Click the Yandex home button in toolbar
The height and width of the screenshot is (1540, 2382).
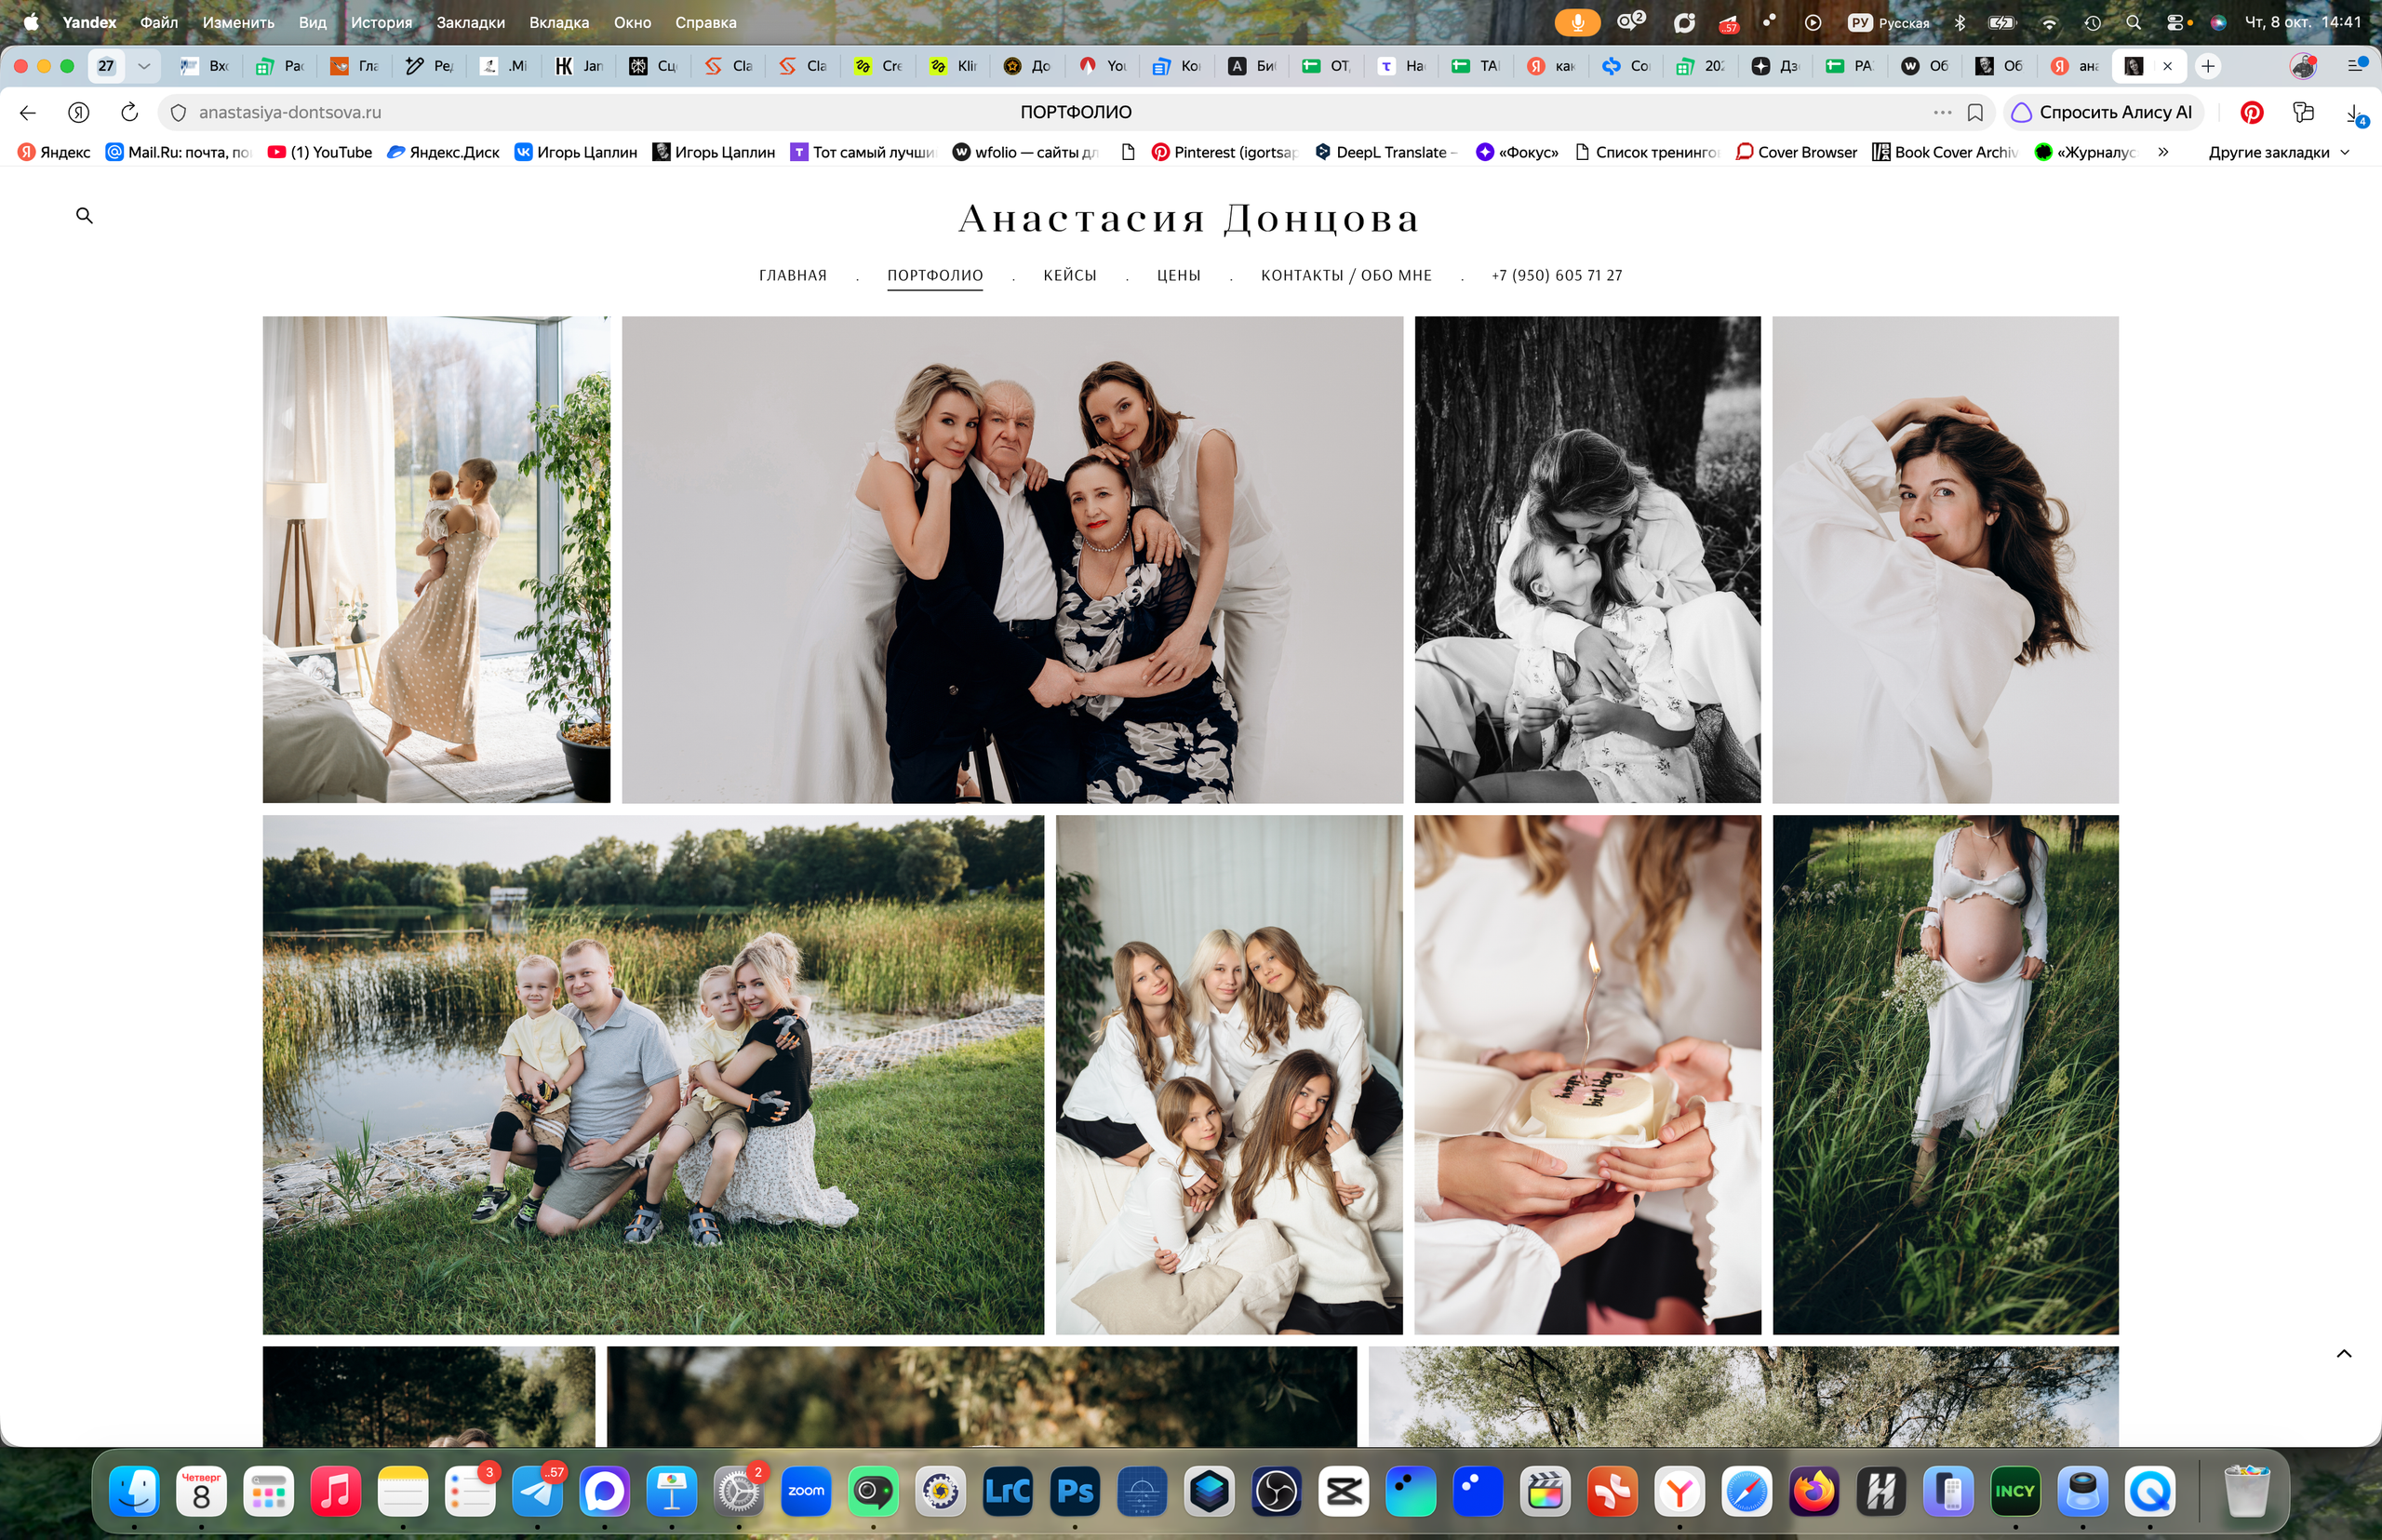click(x=79, y=112)
